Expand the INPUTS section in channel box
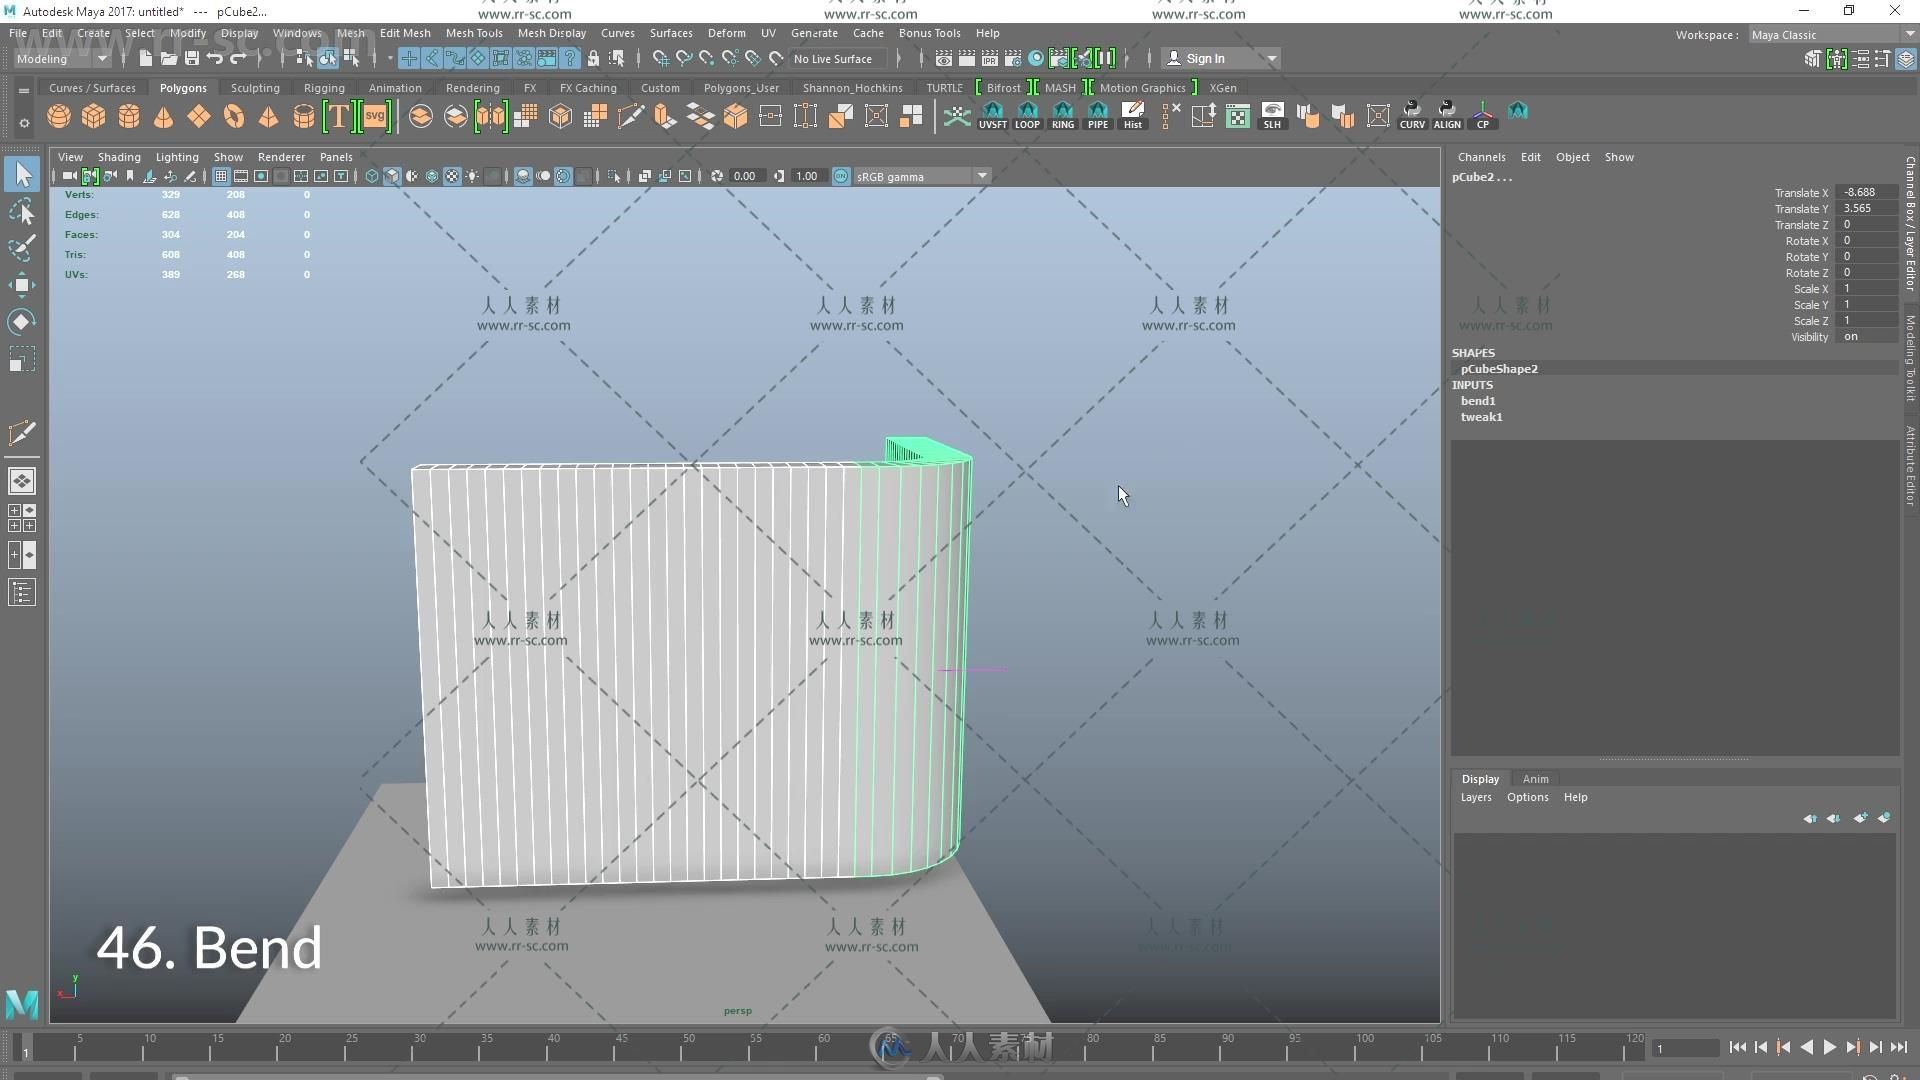 [1470, 384]
